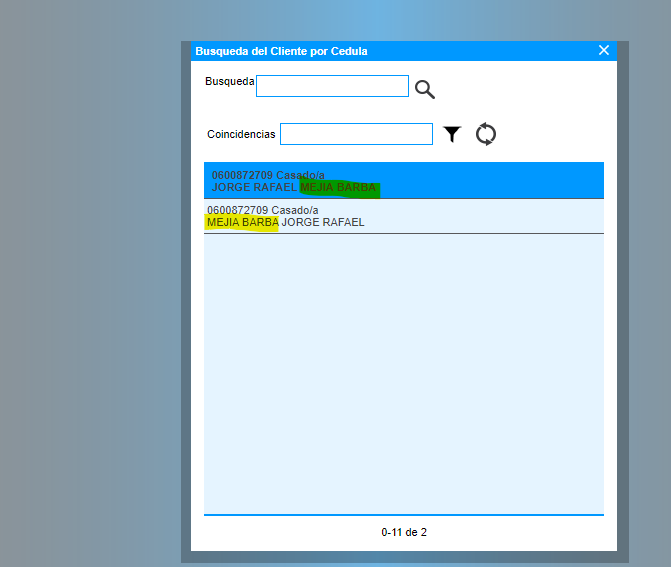Image resolution: width=671 pixels, height=567 pixels.
Task: Click Casado/a in the highlighted first row
Action: [300, 175]
